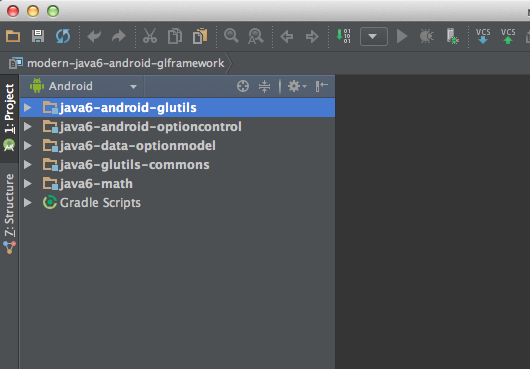The image size is (530, 369).
Task: Navigate Back with left arrow icon
Action: (x=287, y=36)
